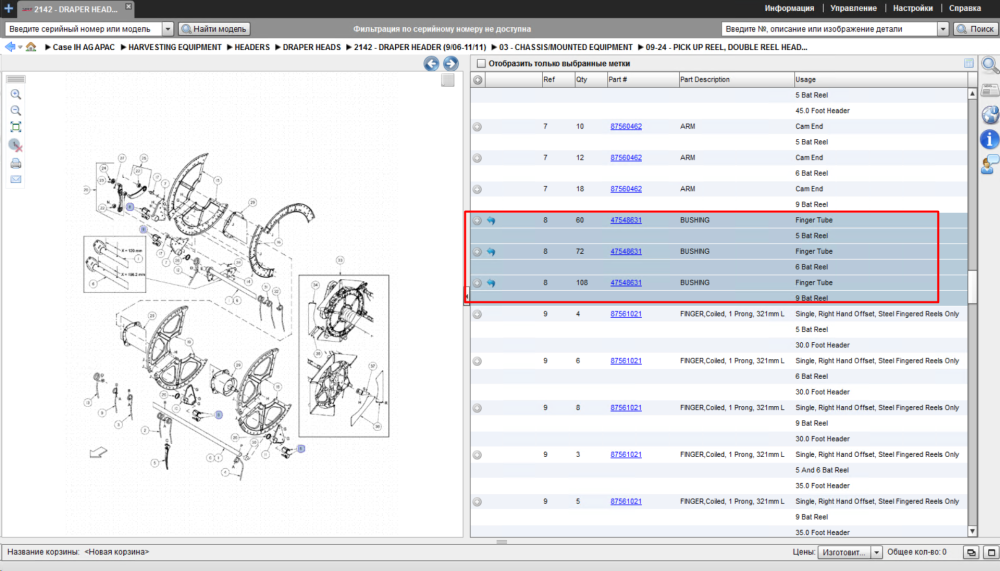Email the diagram via envelope icon

pos(16,179)
